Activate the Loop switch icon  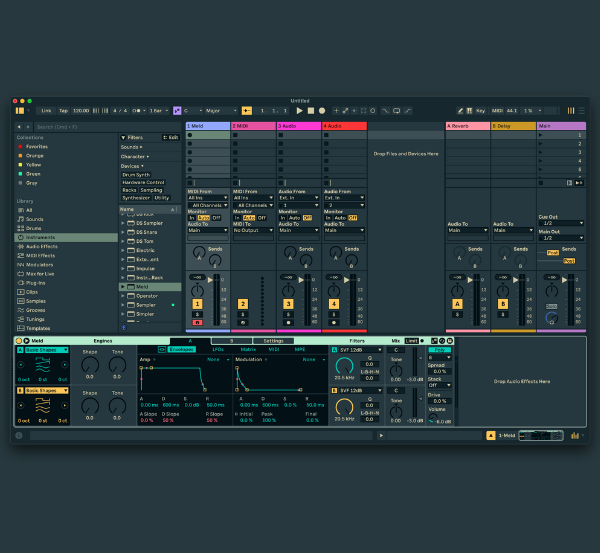coord(396,111)
